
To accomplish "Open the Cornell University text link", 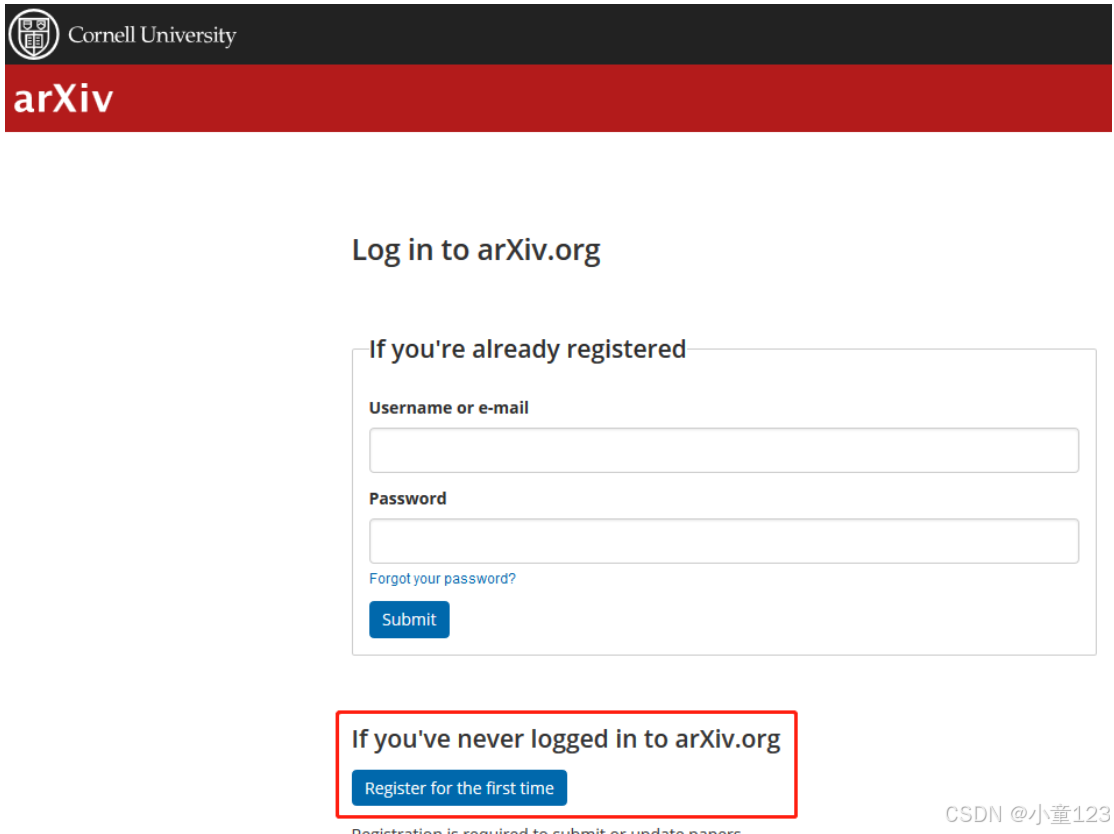I will click(x=152, y=35).
